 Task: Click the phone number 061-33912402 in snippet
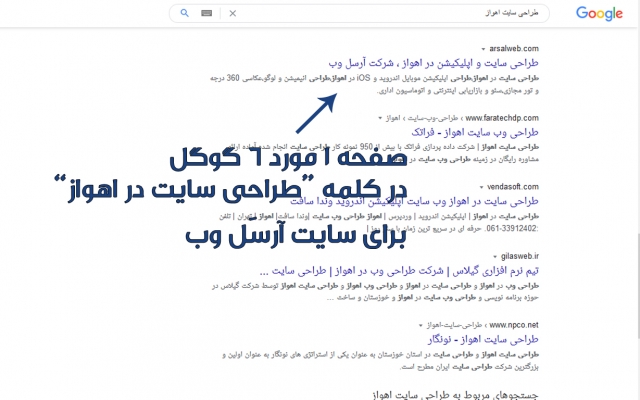click(x=511, y=229)
